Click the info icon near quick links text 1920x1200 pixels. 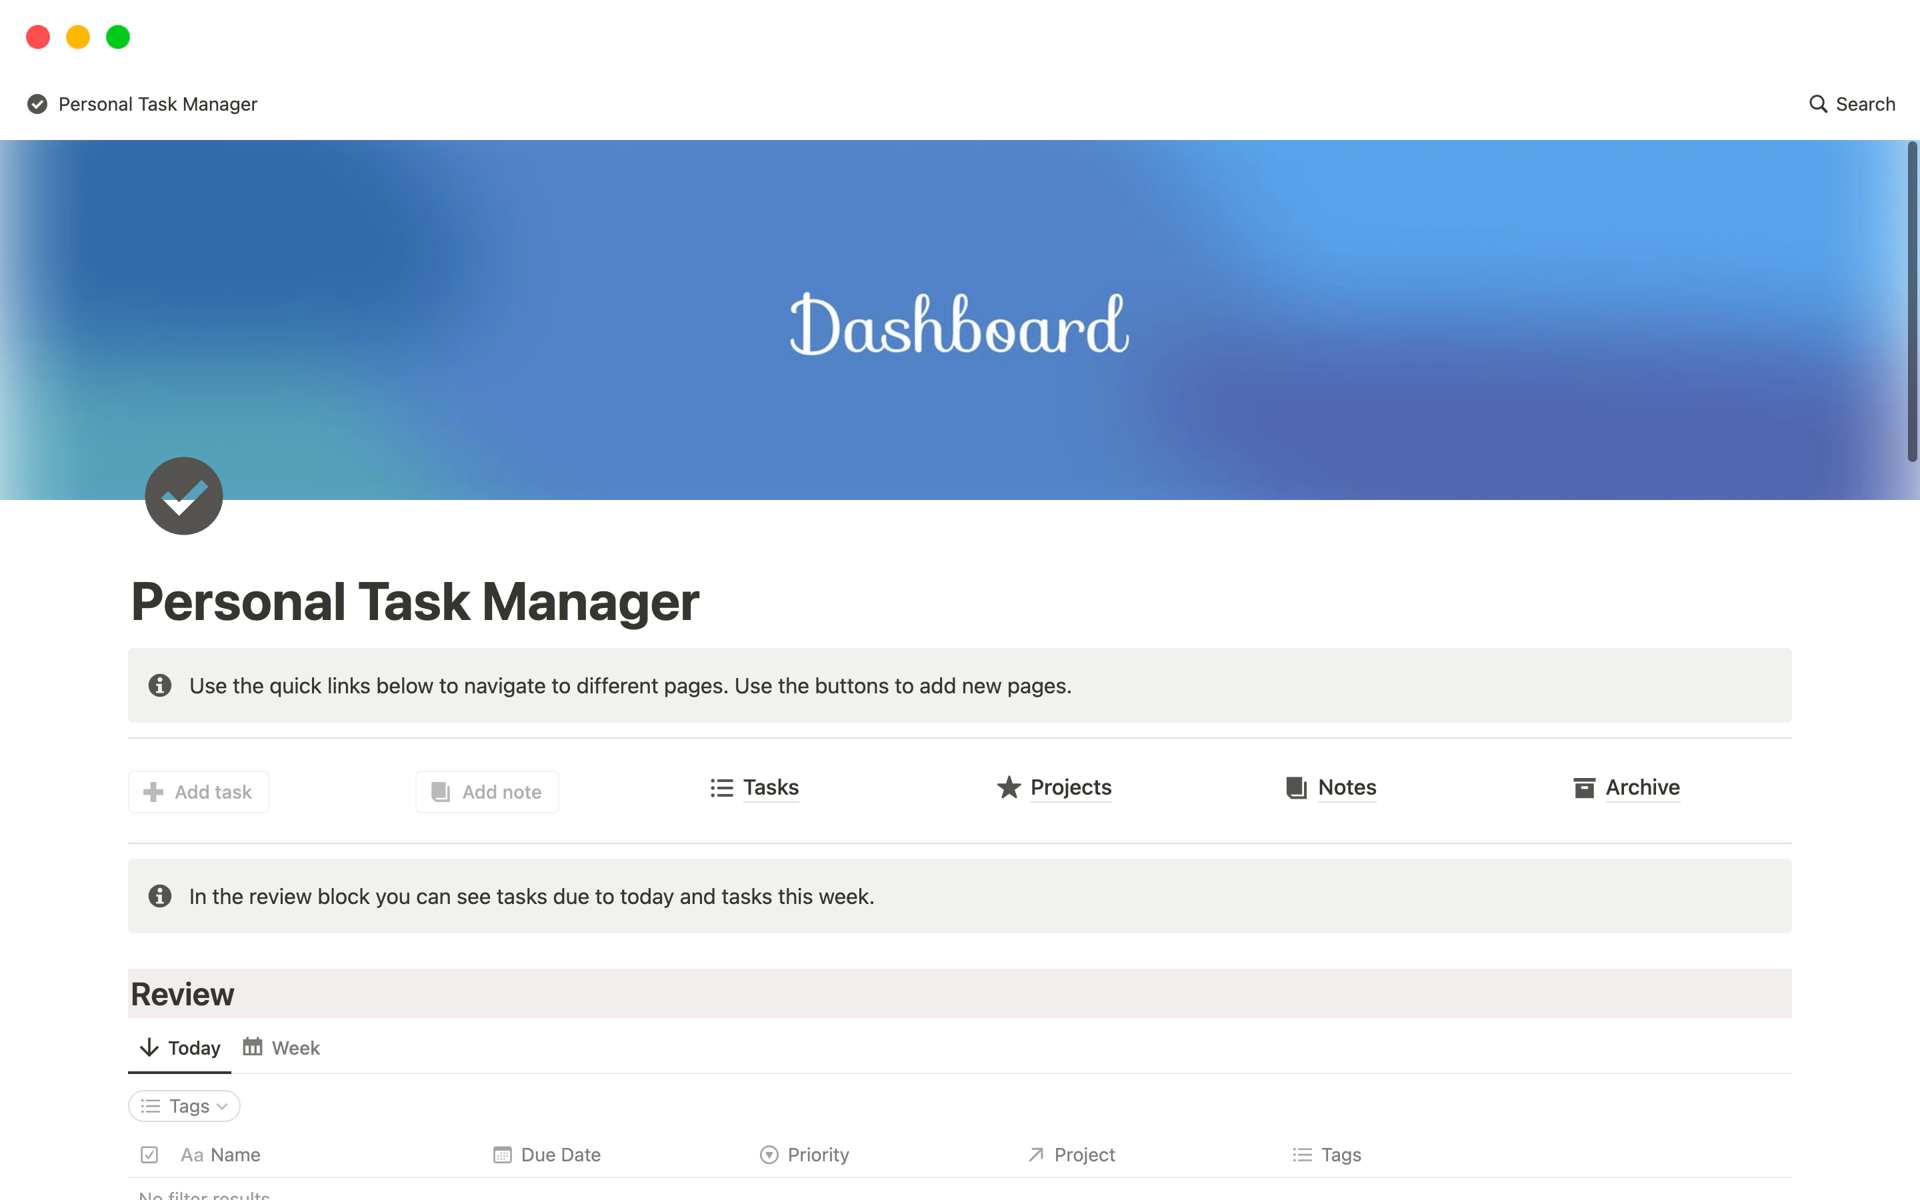click(x=160, y=684)
